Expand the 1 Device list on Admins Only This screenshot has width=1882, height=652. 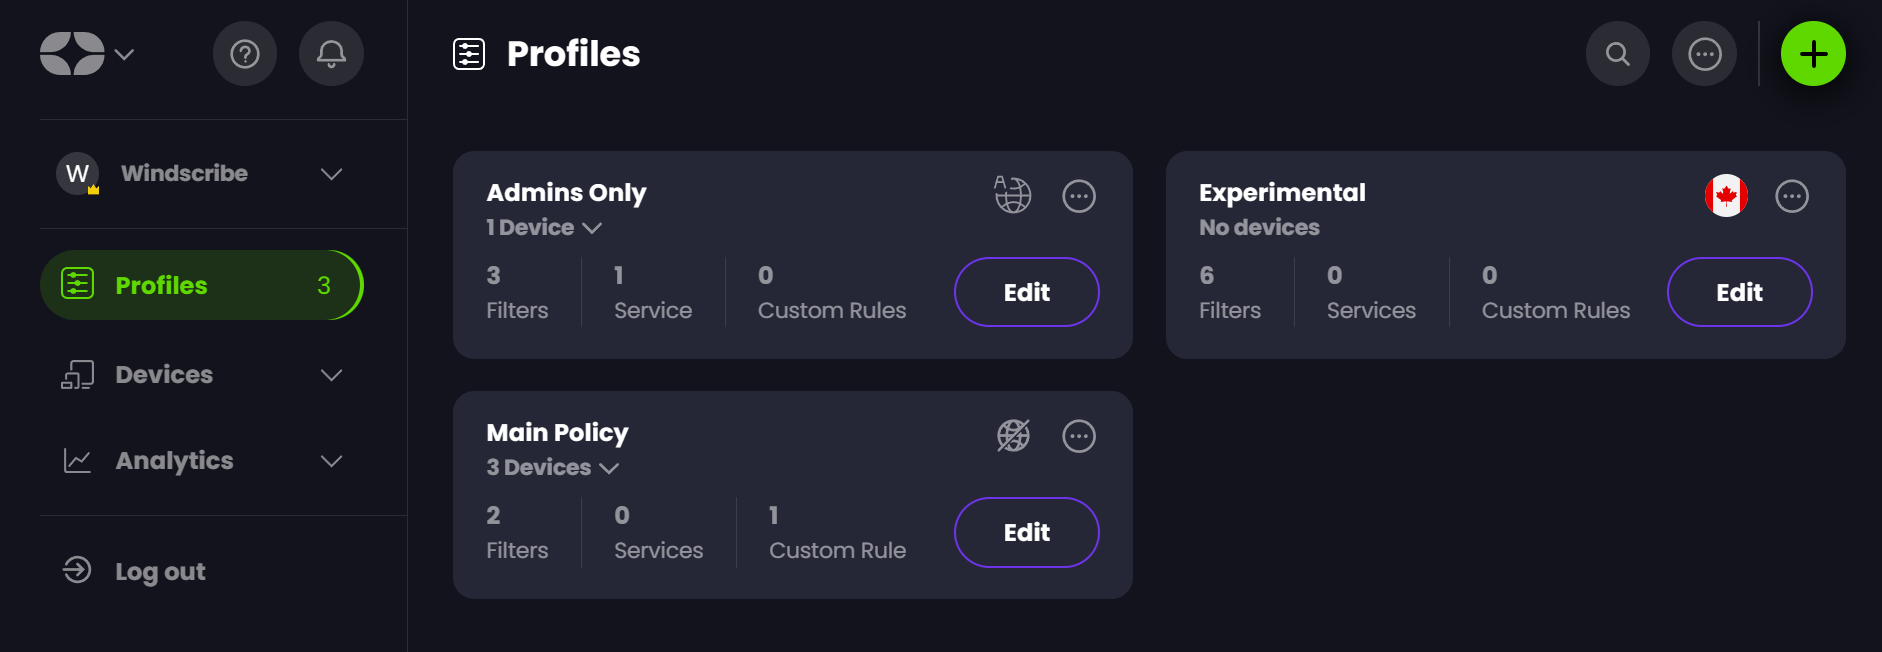544,228
